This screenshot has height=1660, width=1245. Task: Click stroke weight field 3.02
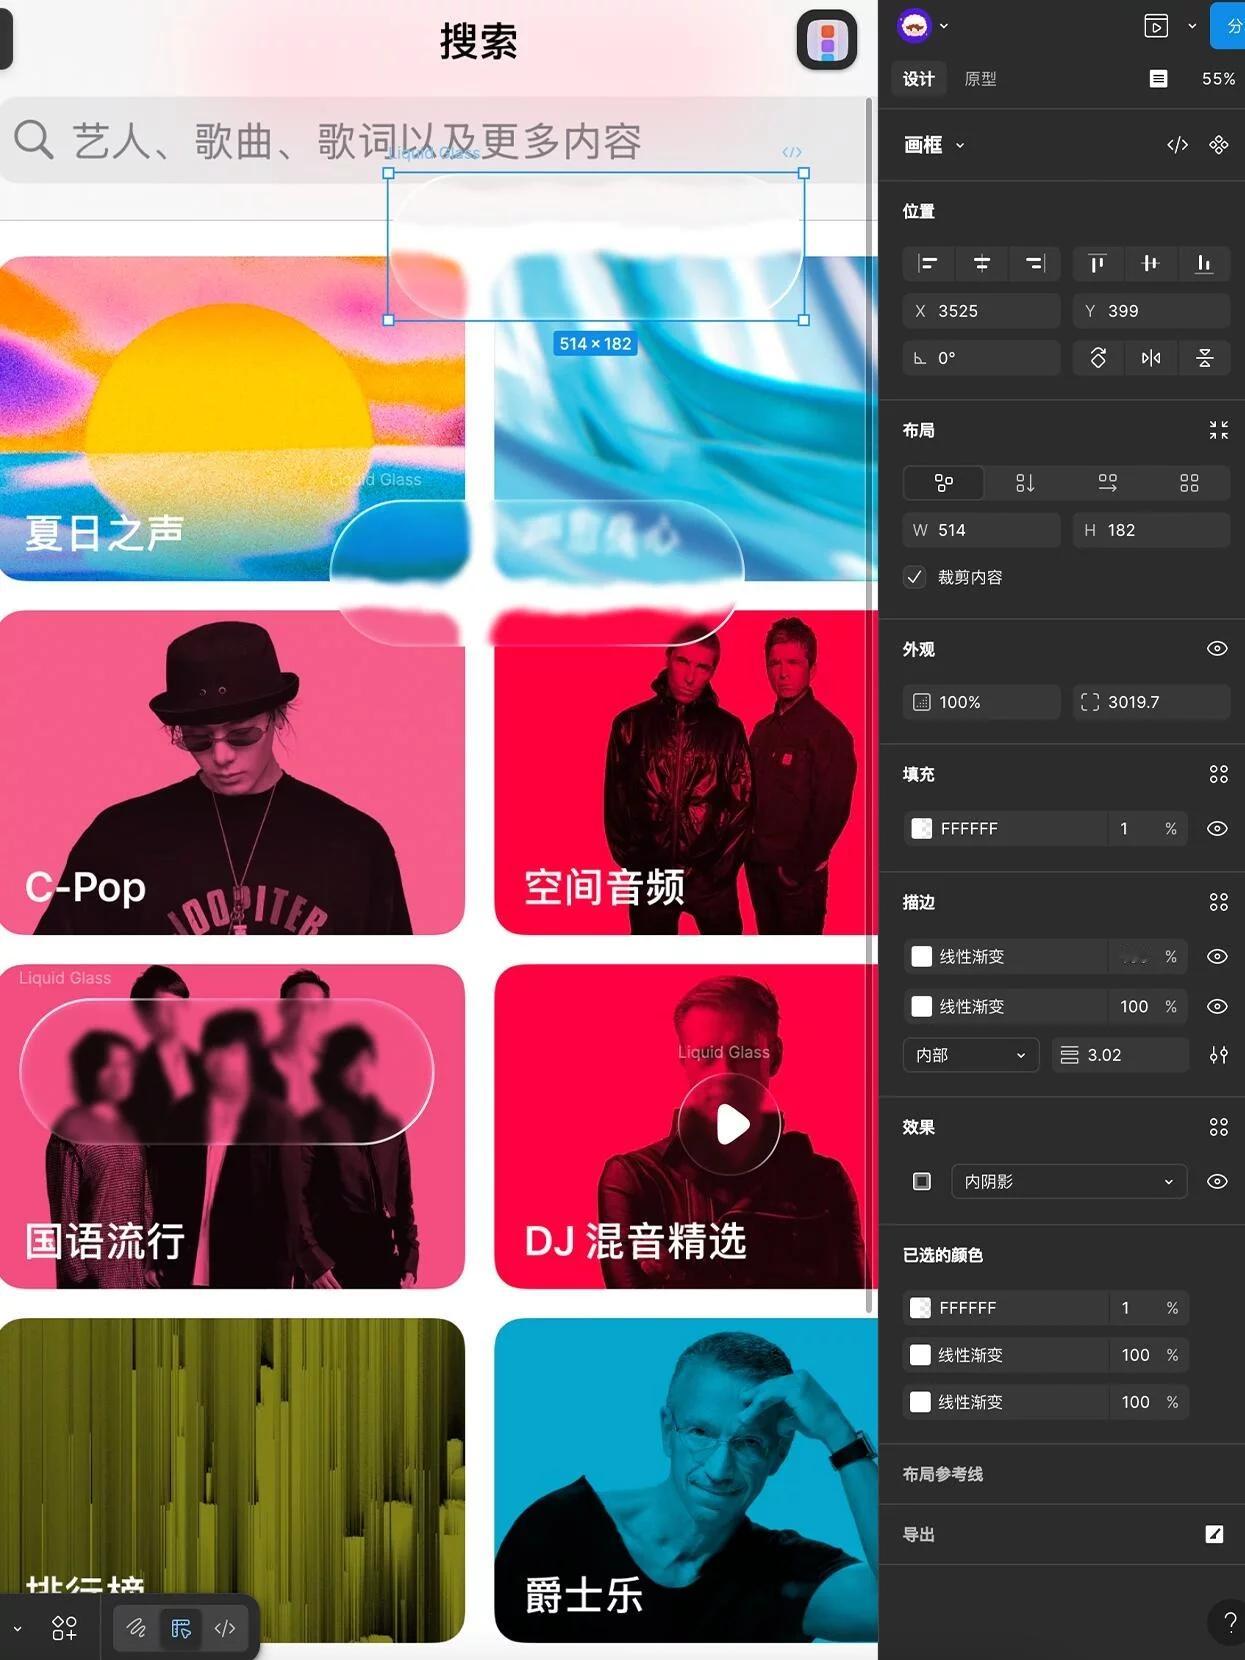[x=1120, y=1055]
